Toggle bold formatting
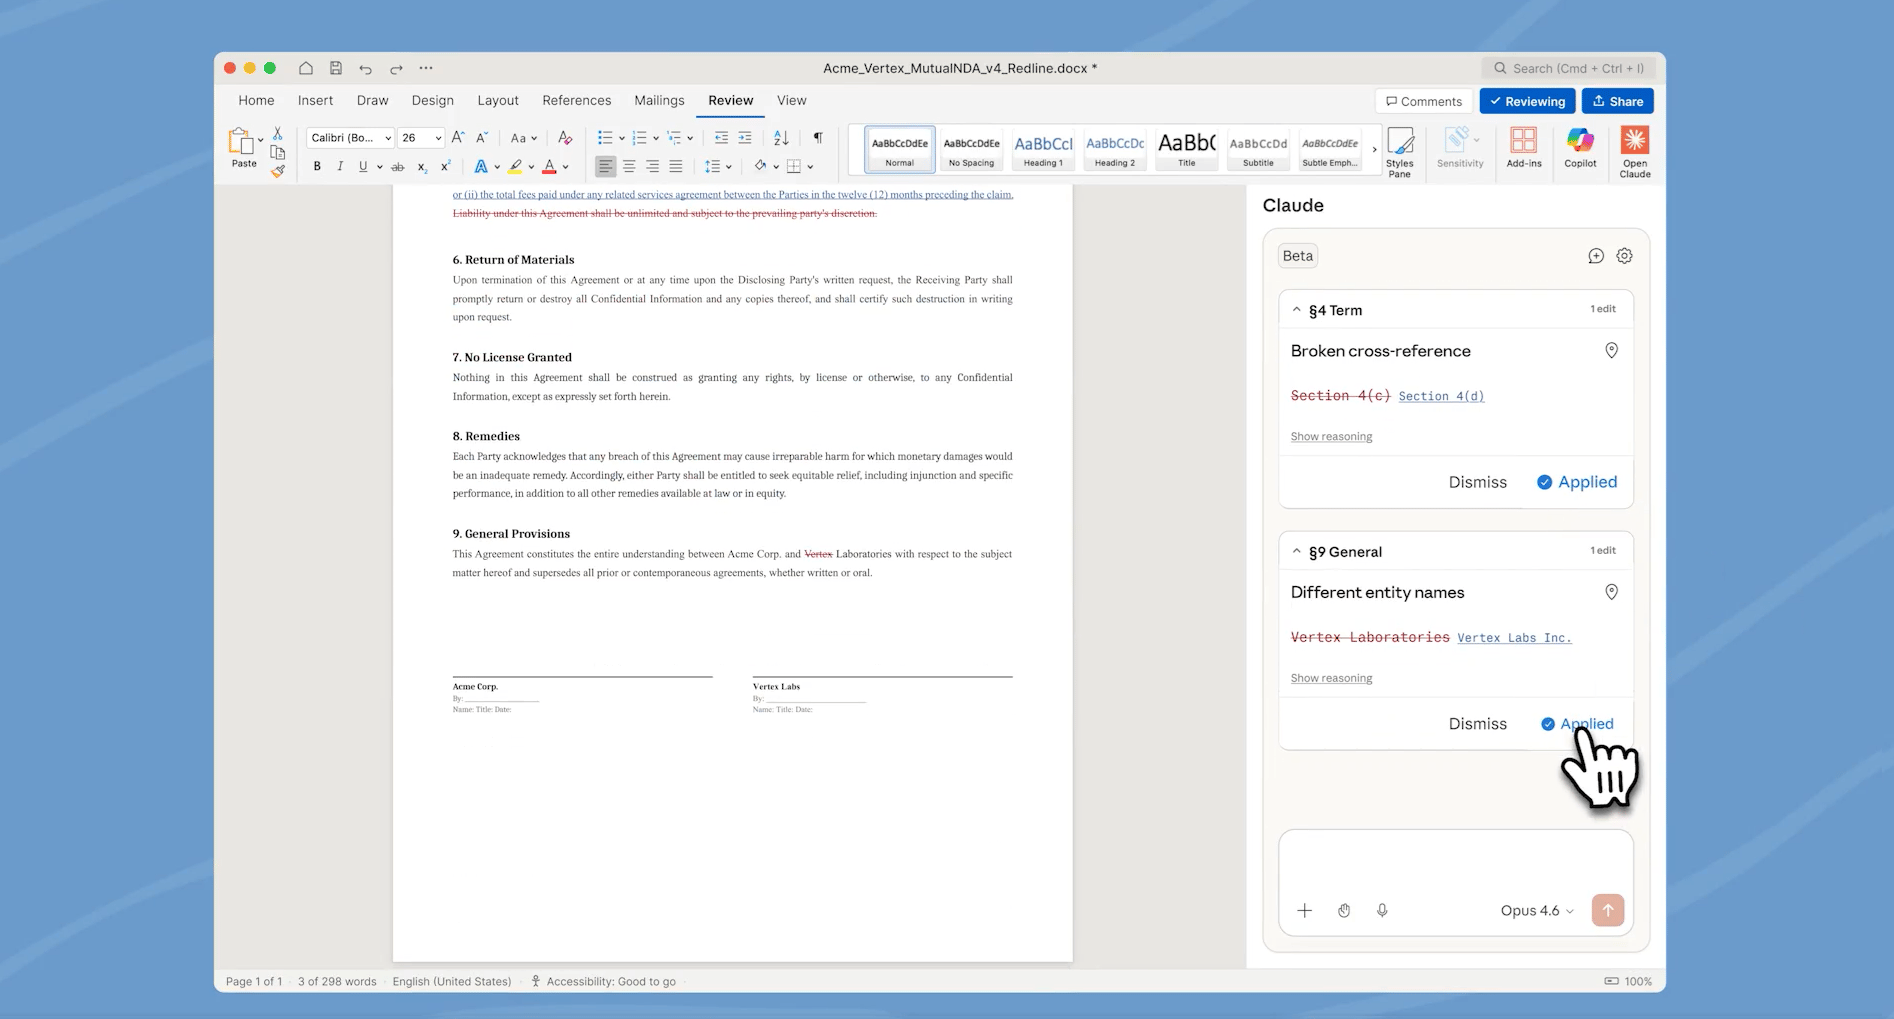This screenshot has width=1894, height=1019. pos(317,167)
